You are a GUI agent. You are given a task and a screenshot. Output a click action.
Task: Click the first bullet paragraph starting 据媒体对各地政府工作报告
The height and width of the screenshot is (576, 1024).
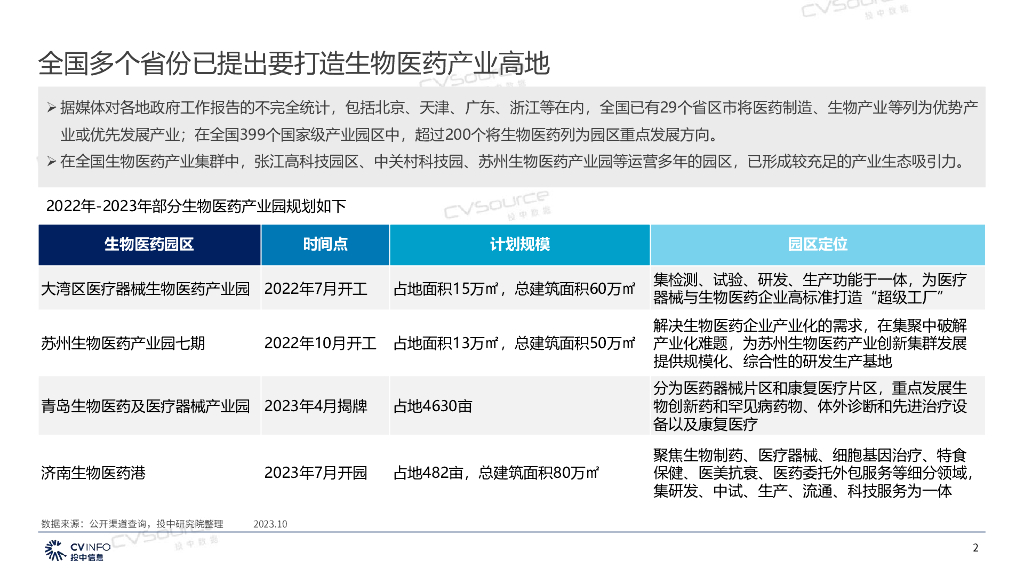(513, 121)
